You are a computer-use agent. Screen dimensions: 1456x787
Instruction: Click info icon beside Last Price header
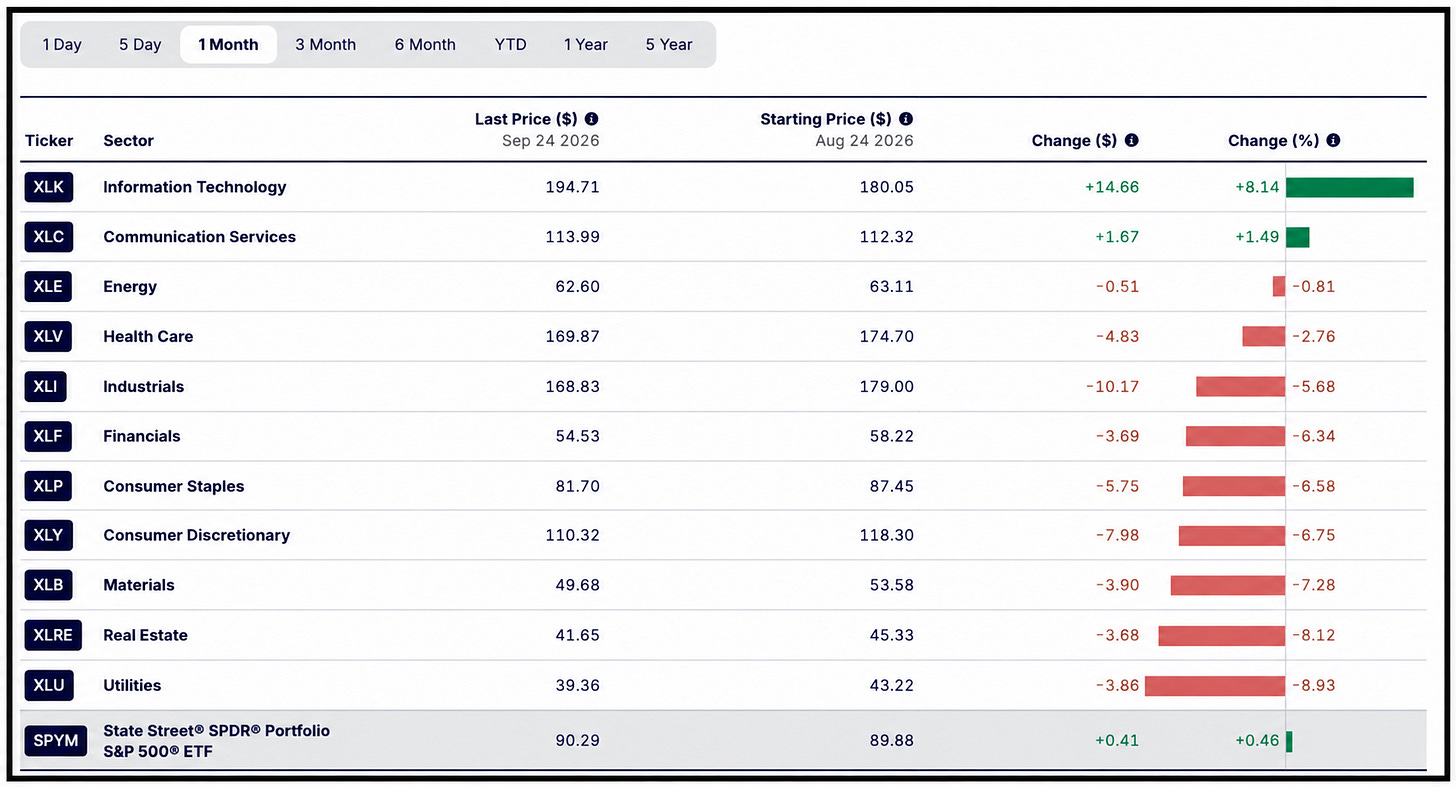(x=592, y=119)
